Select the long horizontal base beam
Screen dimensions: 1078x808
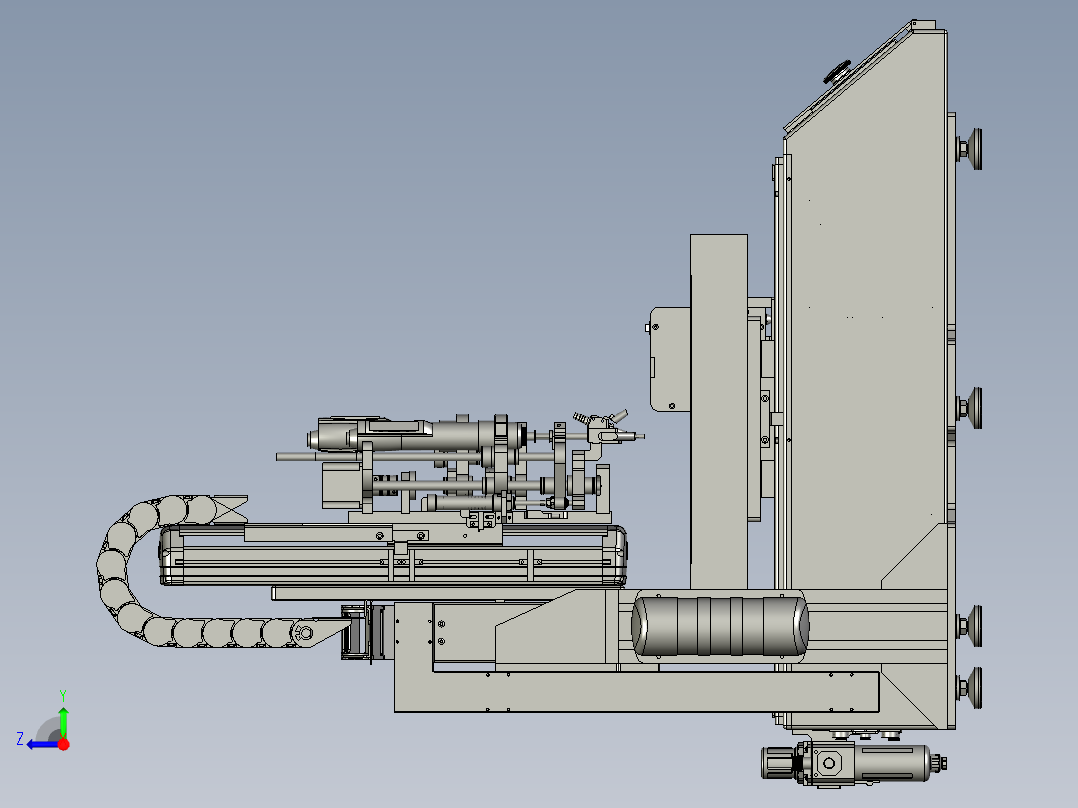[x=636, y=692]
